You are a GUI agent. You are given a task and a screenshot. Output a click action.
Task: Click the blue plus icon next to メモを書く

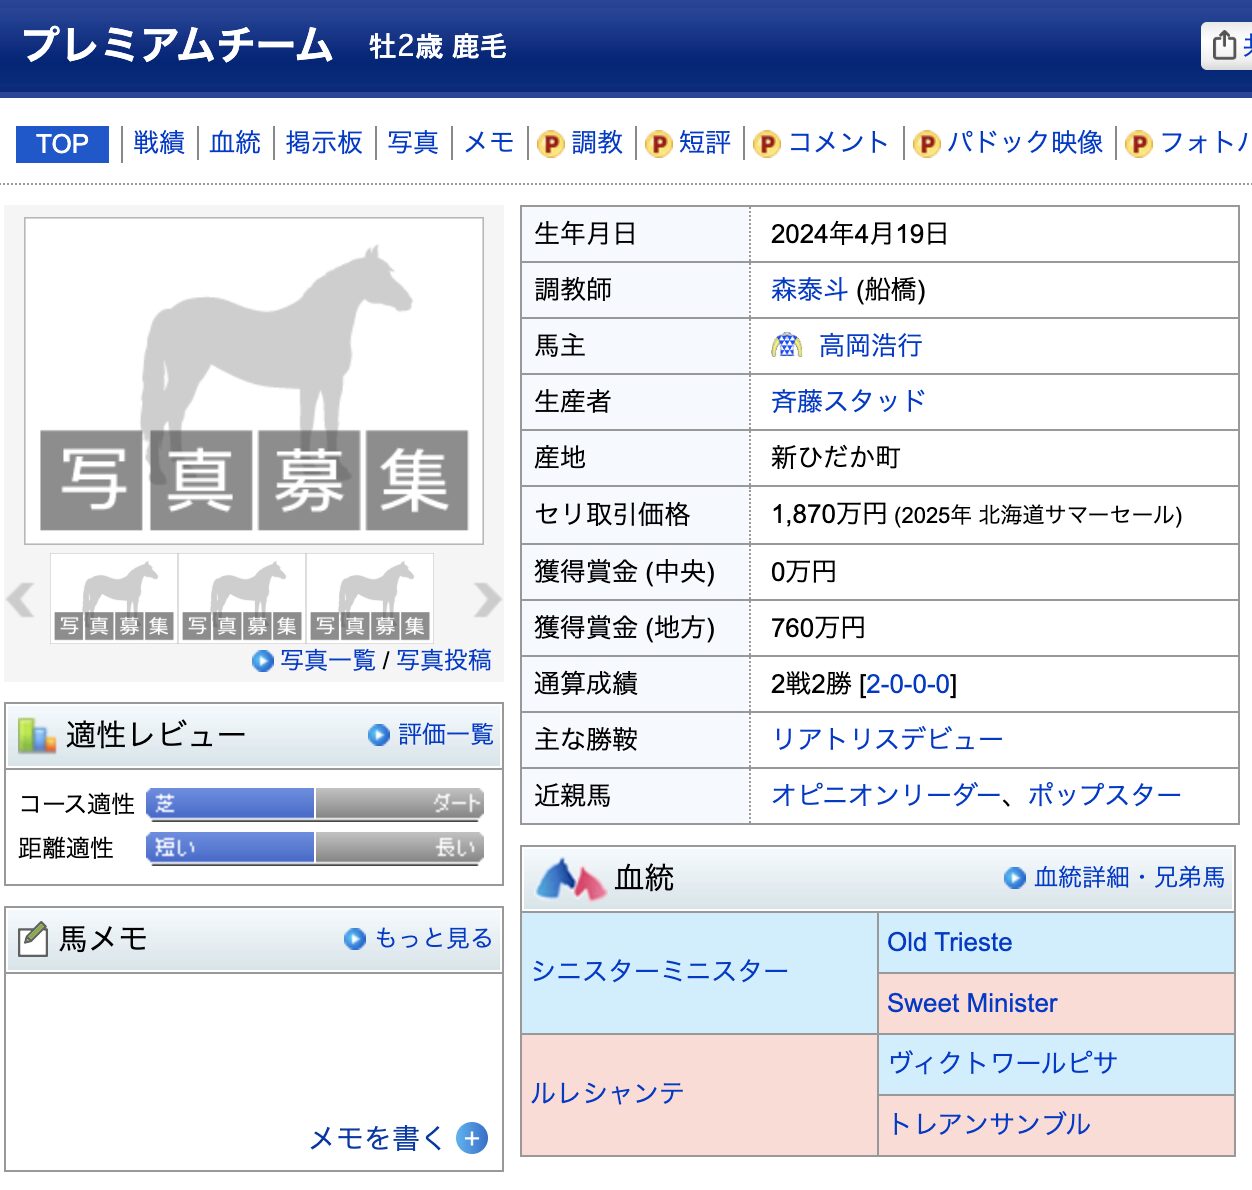(472, 1138)
